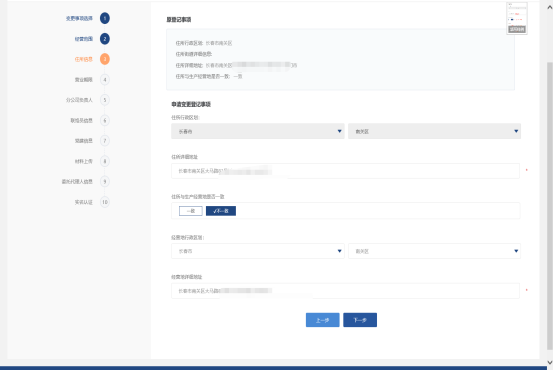Click step 10 circle 实名认证
The image size is (553, 370).
click(105, 202)
